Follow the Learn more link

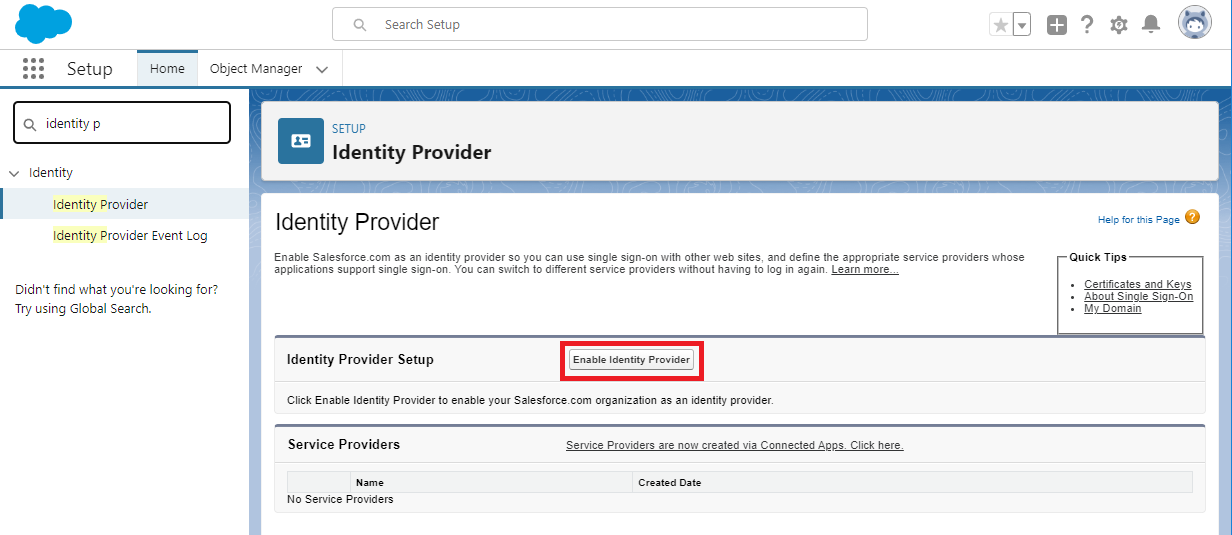865,270
